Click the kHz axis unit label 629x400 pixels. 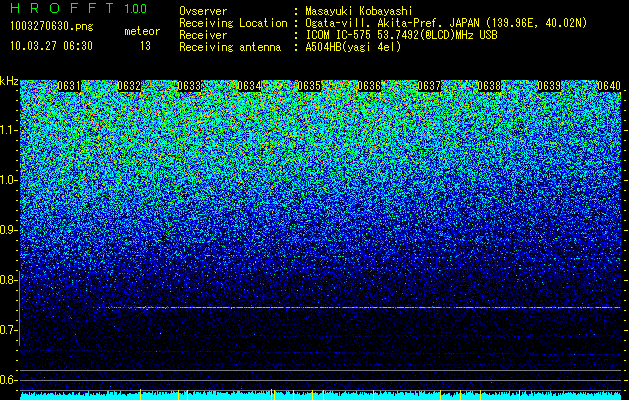(9, 81)
